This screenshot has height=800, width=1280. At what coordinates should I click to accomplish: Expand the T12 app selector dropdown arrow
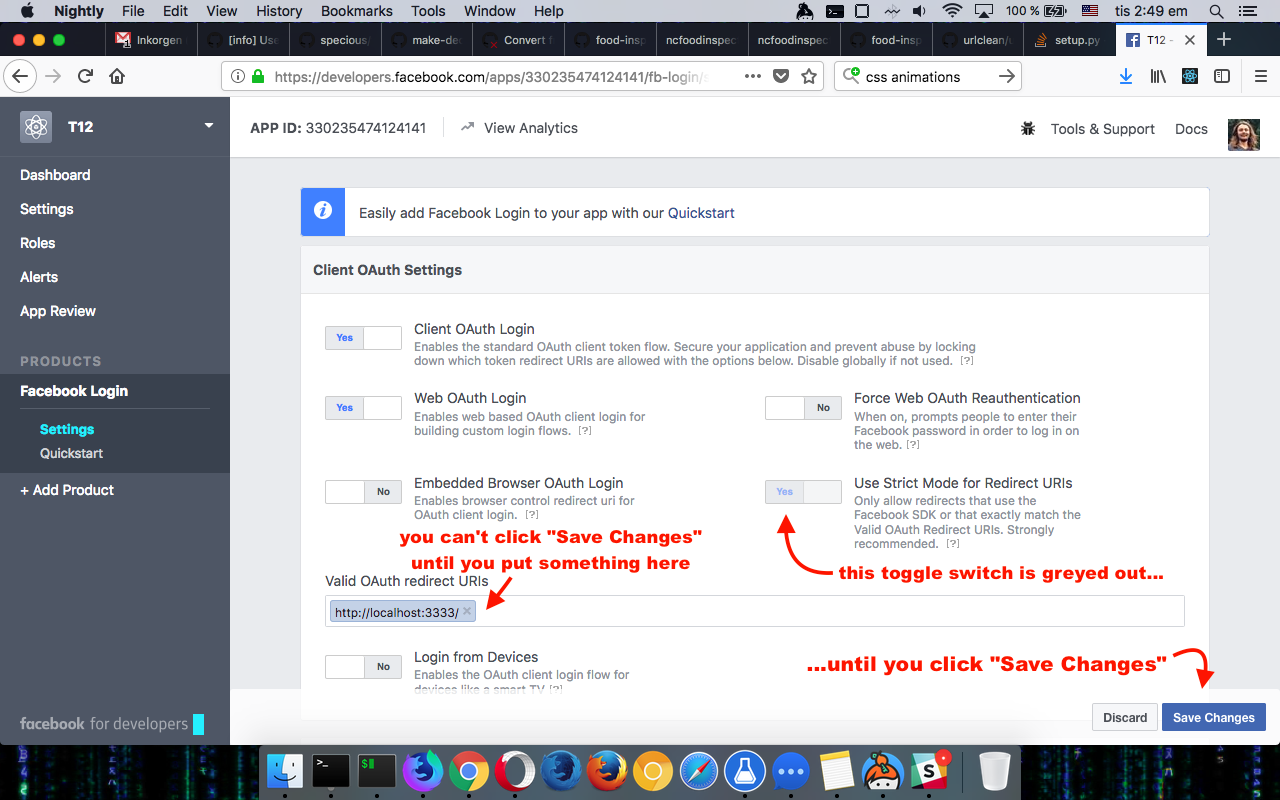coord(209,126)
